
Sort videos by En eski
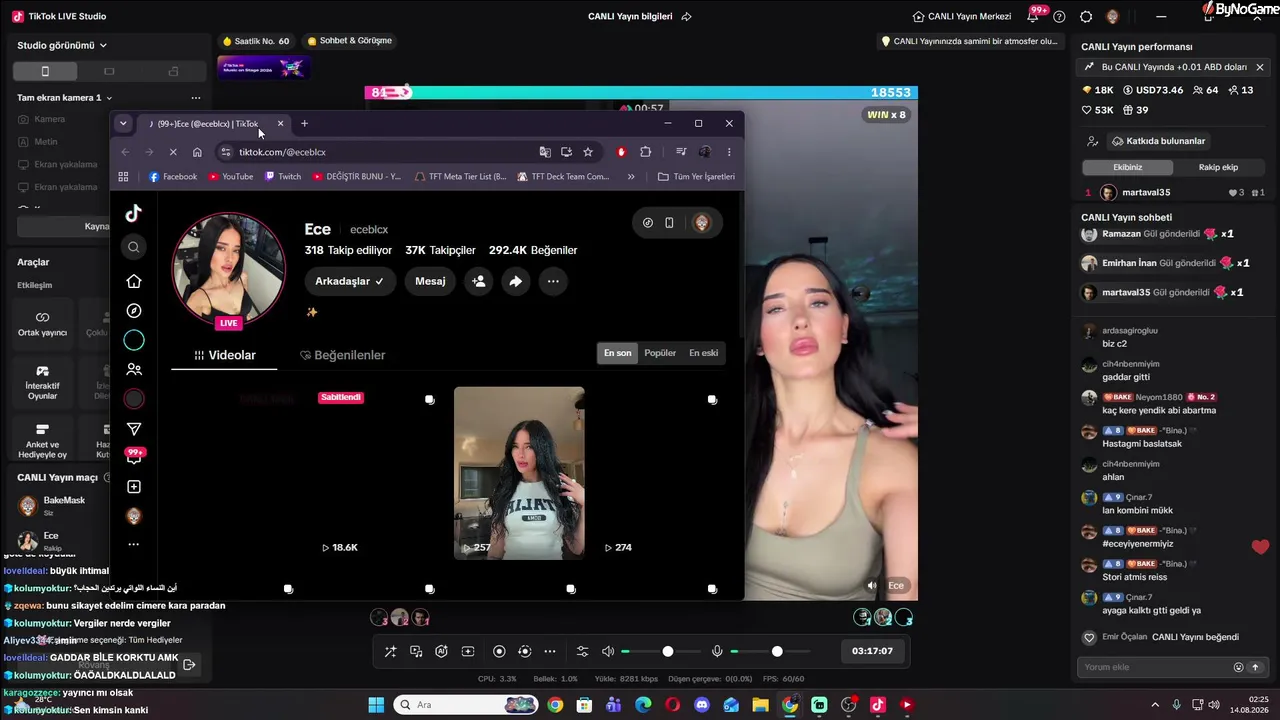[704, 353]
